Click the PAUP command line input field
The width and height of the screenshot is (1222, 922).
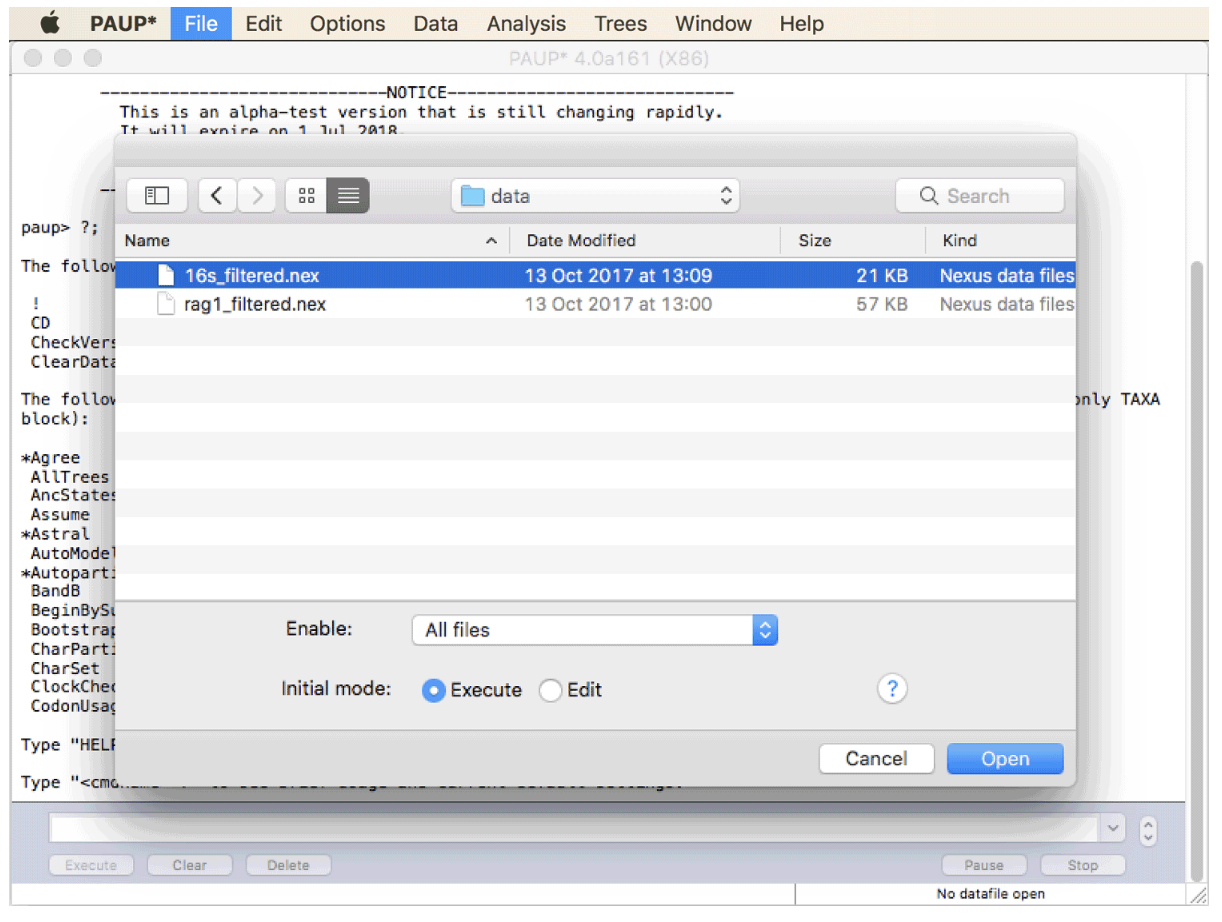574,829
